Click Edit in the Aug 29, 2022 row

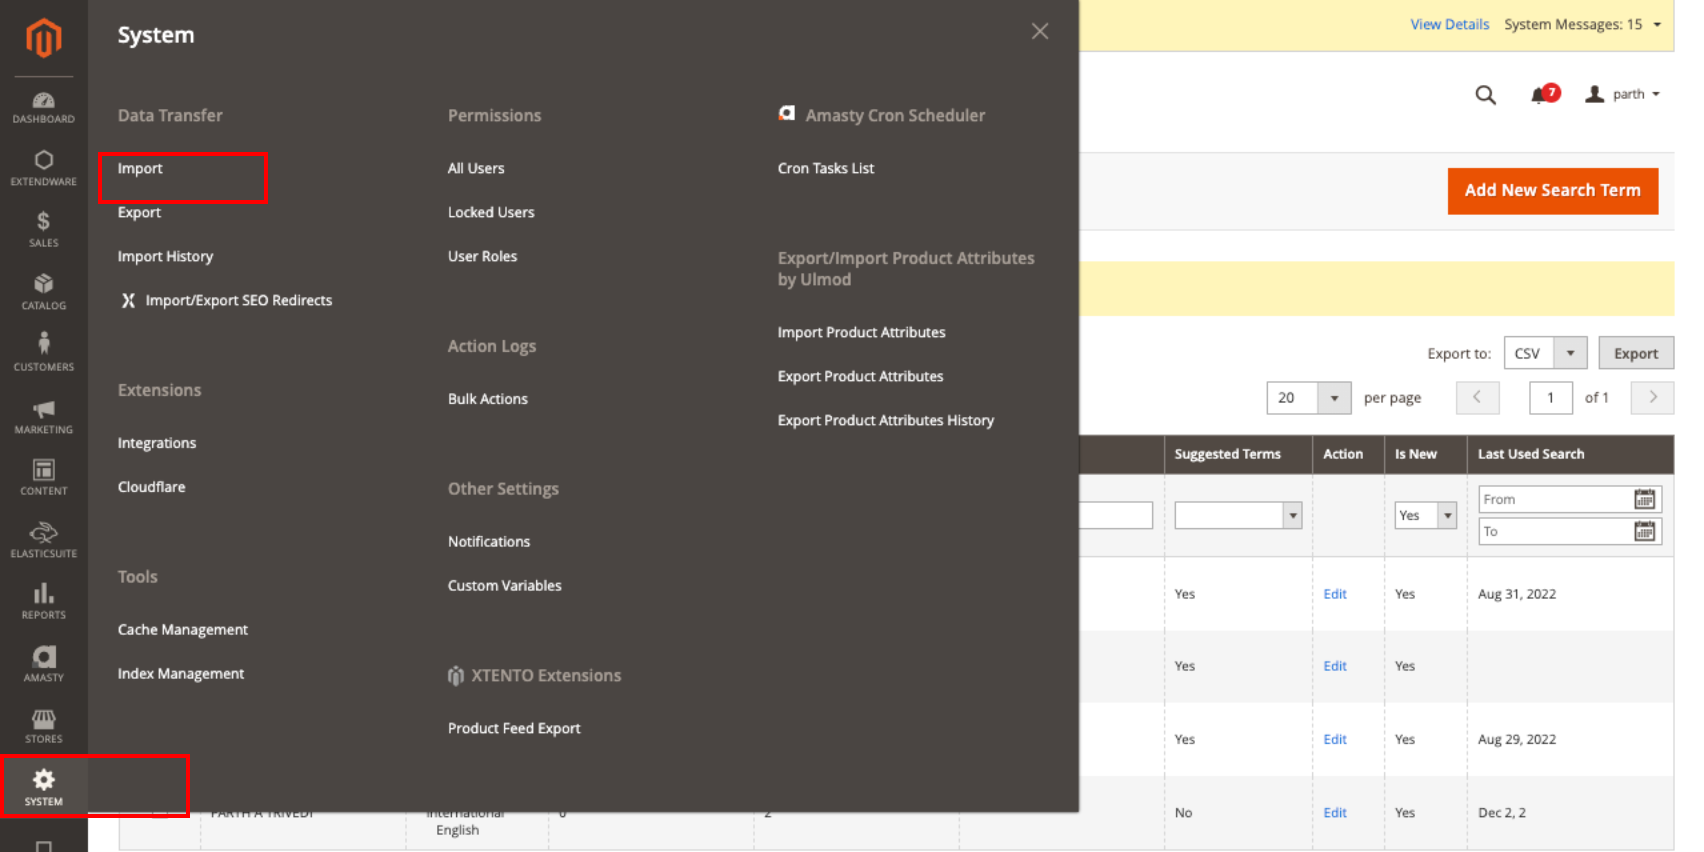click(x=1335, y=740)
